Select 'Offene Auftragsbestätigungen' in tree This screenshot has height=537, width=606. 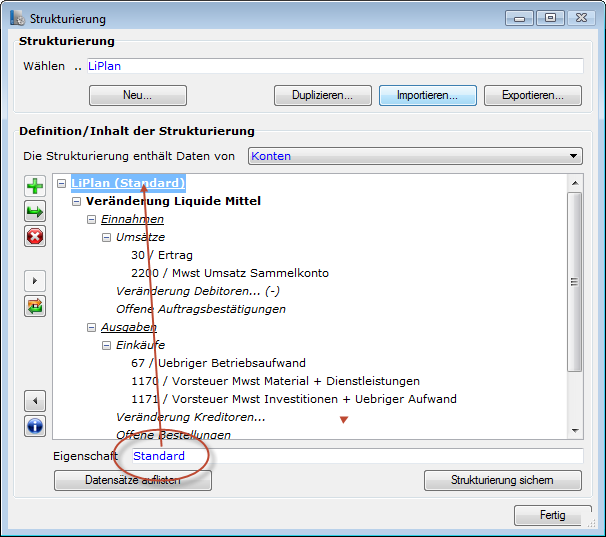point(200,310)
